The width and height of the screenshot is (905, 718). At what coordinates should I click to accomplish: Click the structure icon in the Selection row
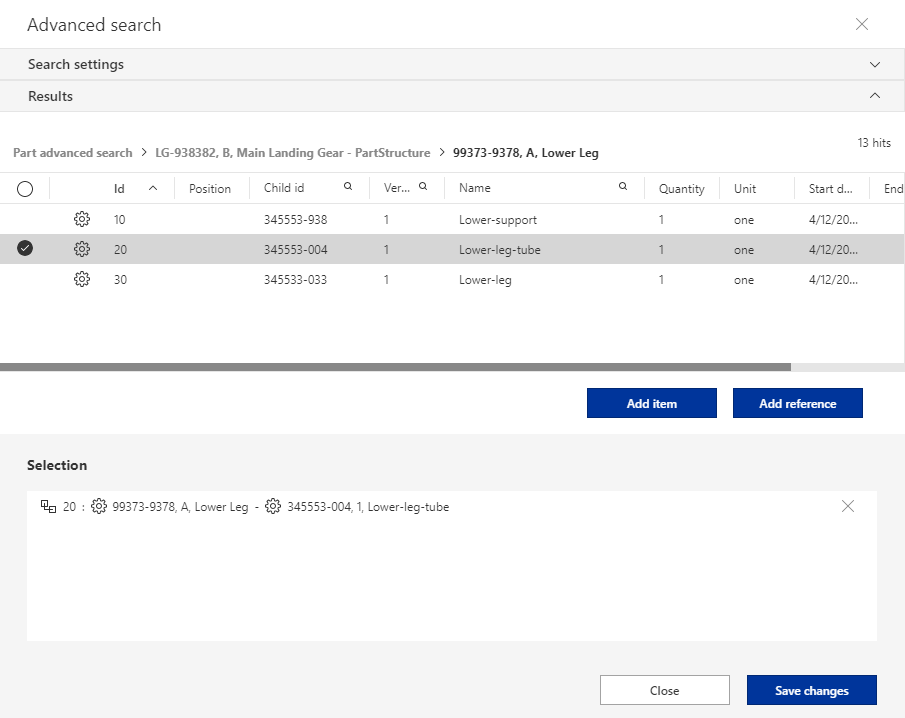click(49, 506)
